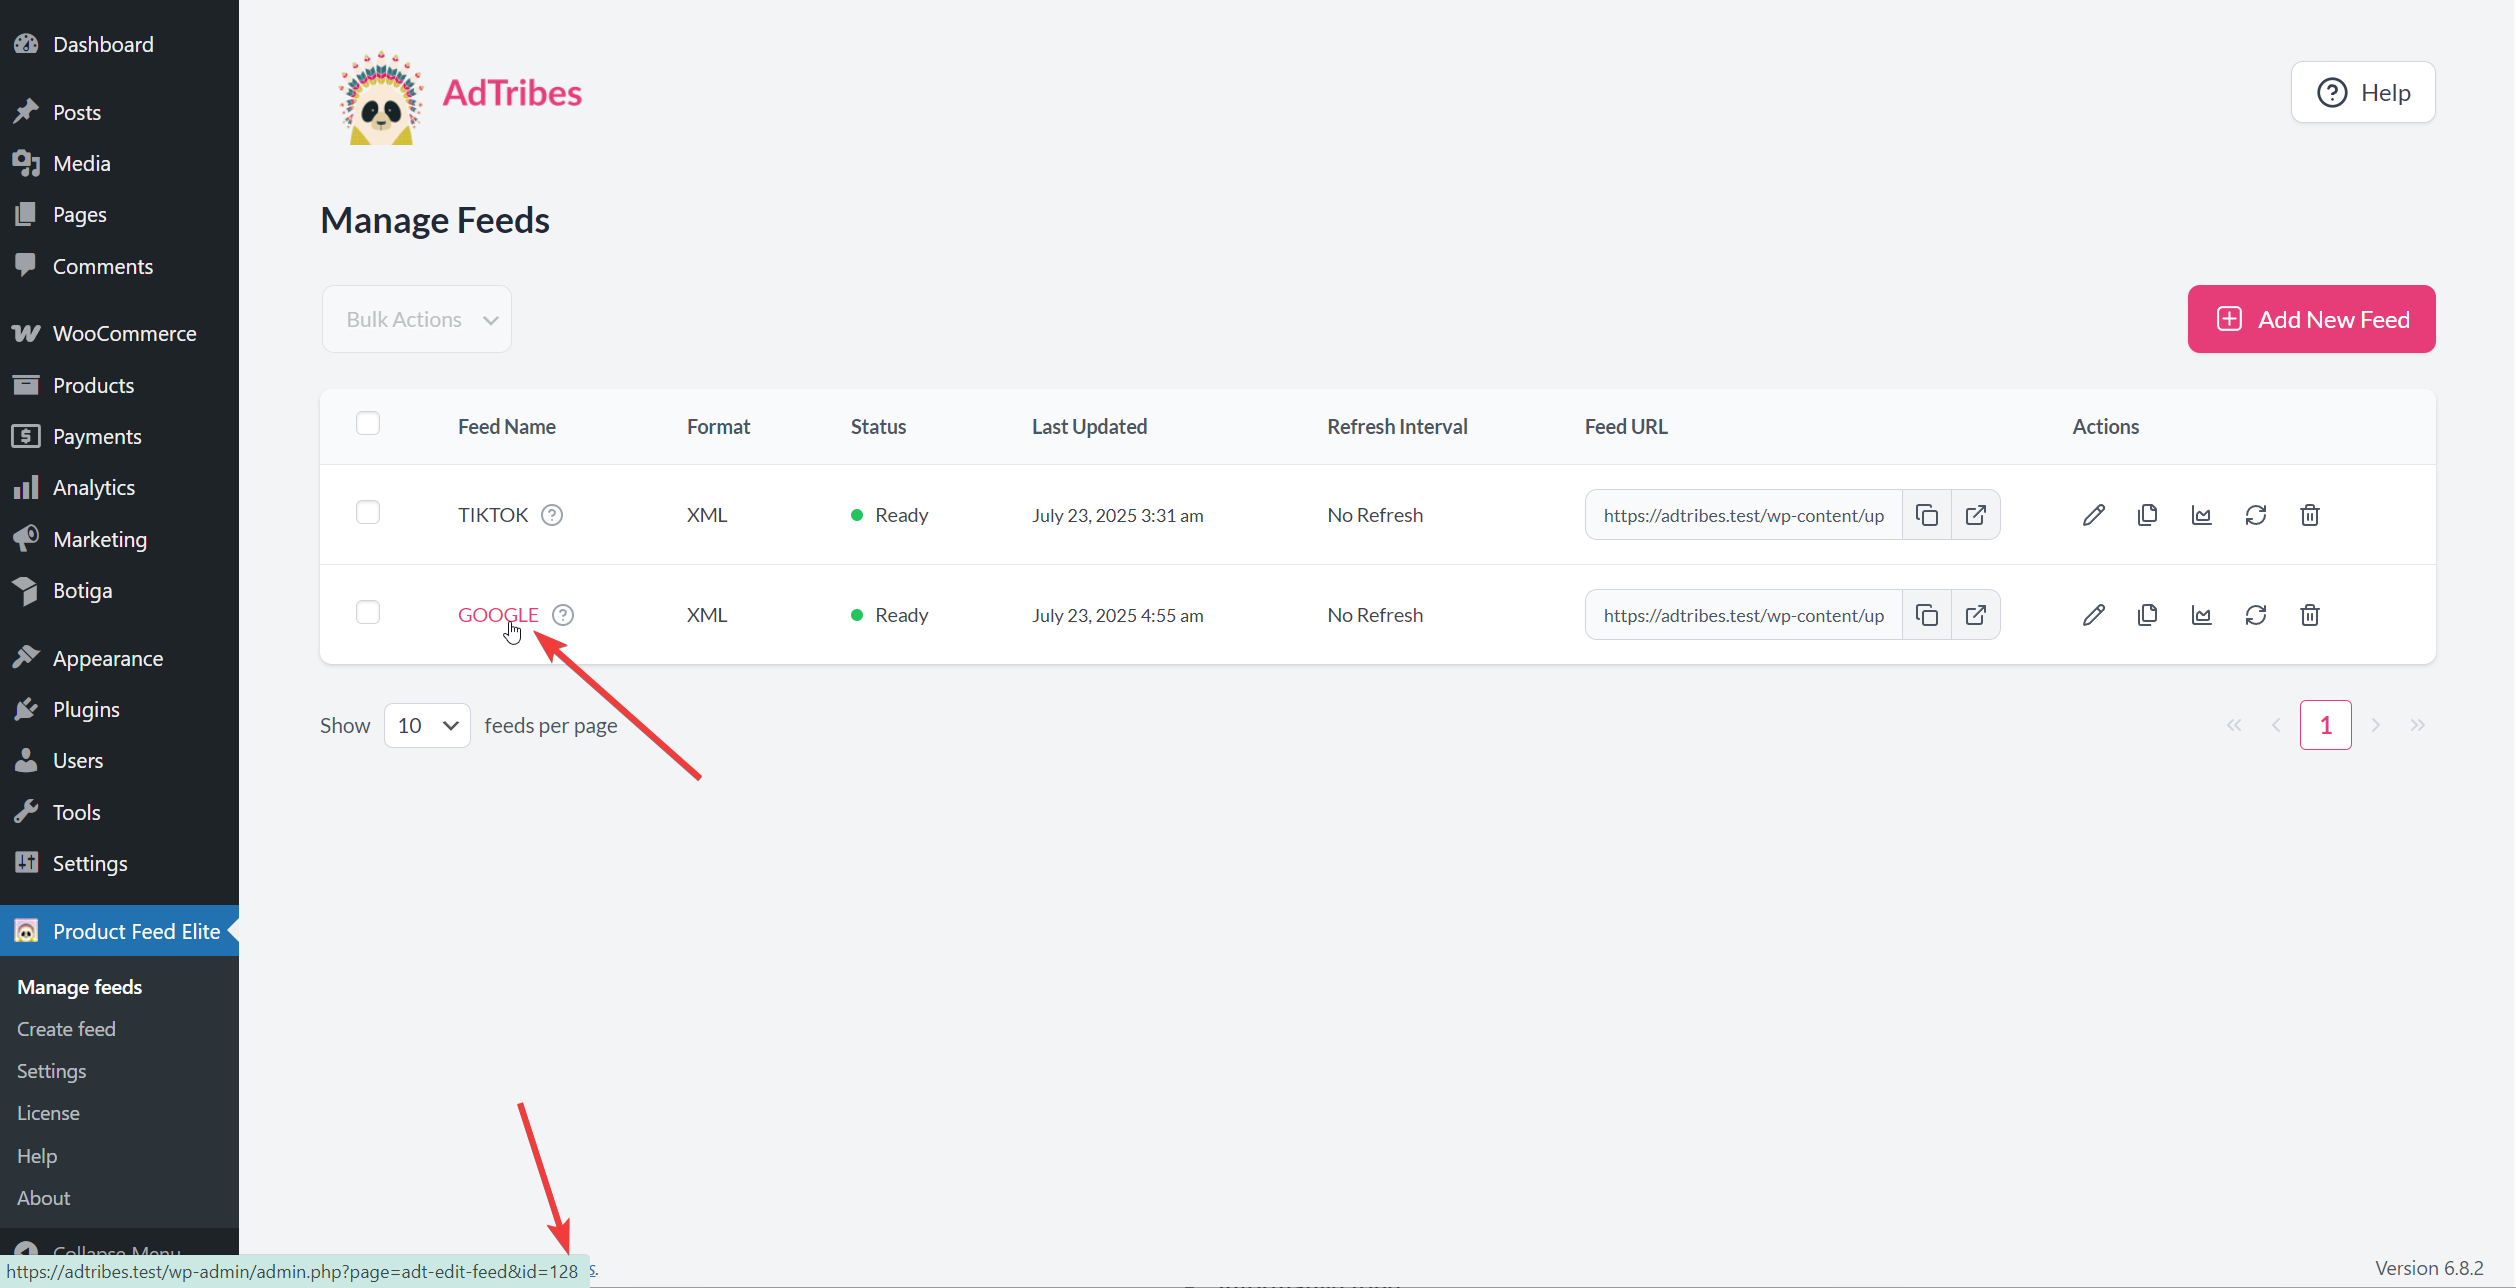
Task: Duplicate the GOOGLE feed
Action: coord(2147,615)
